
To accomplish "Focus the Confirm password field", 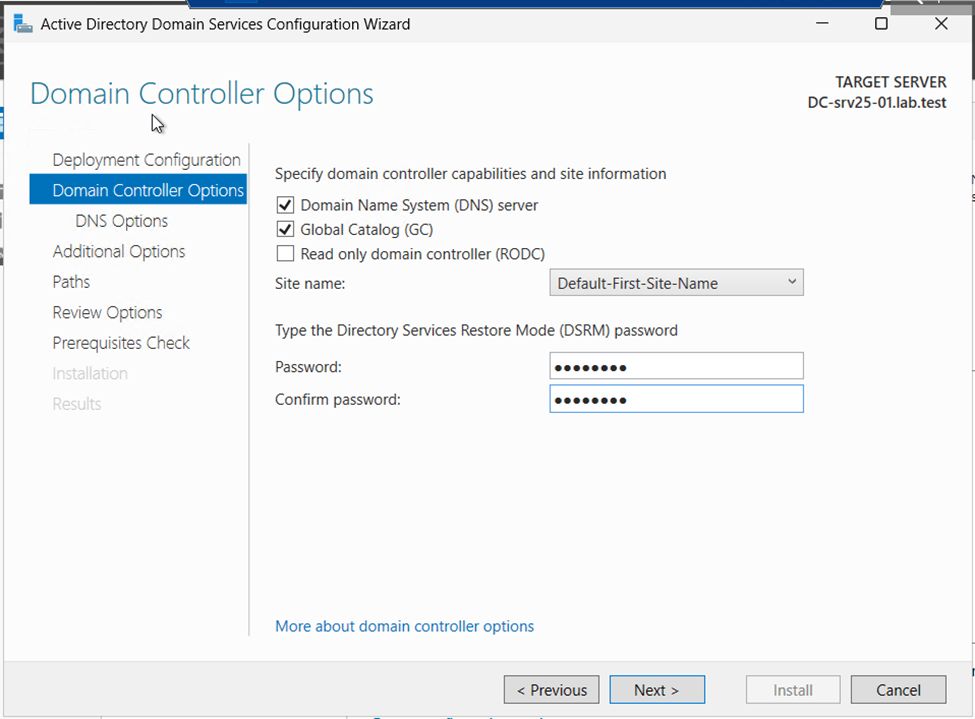I will click(x=677, y=399).
